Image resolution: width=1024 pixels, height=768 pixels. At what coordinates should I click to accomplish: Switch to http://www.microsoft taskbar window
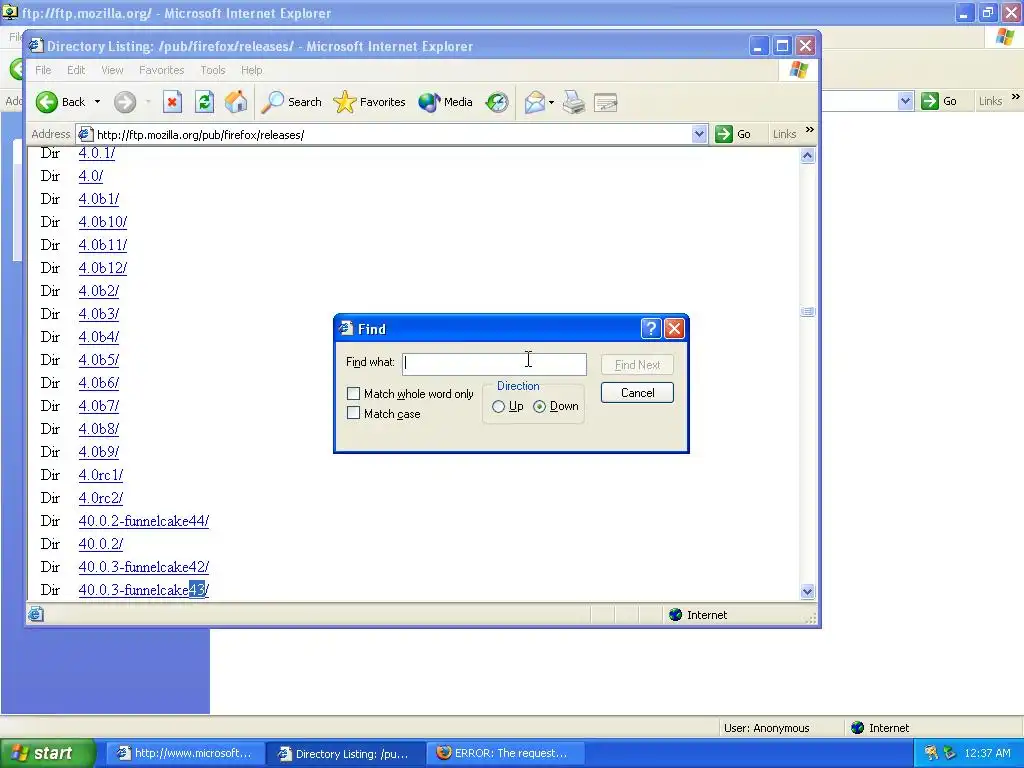185,753
